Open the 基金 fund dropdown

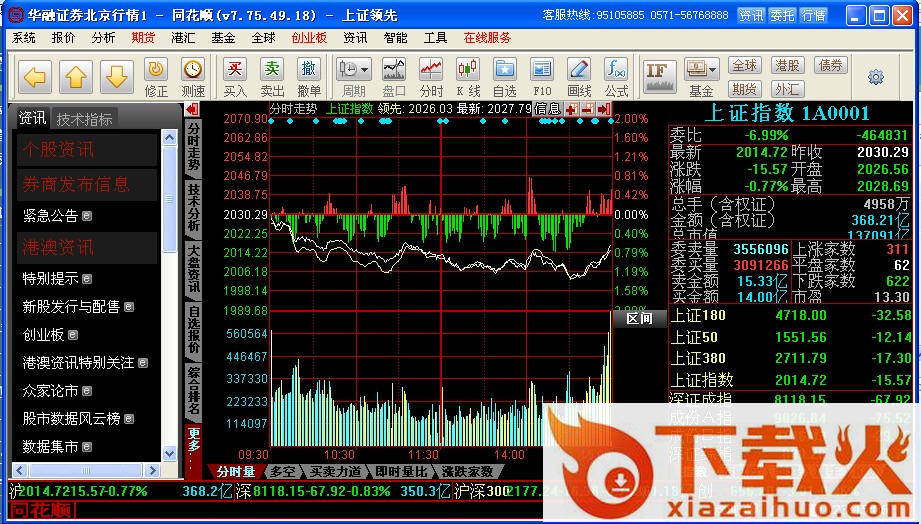701,78
